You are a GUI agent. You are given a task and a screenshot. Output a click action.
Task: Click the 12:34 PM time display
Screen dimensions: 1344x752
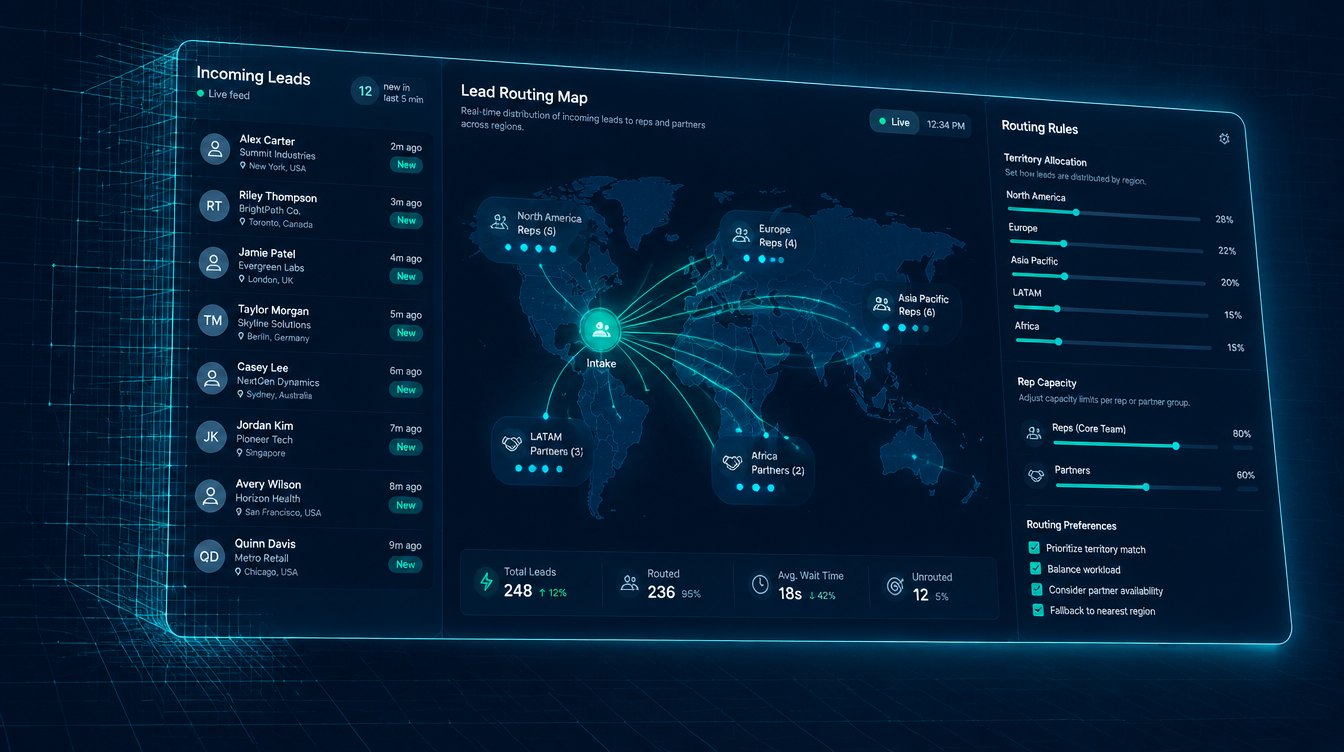pyautogui.click(x=945, y=125)
